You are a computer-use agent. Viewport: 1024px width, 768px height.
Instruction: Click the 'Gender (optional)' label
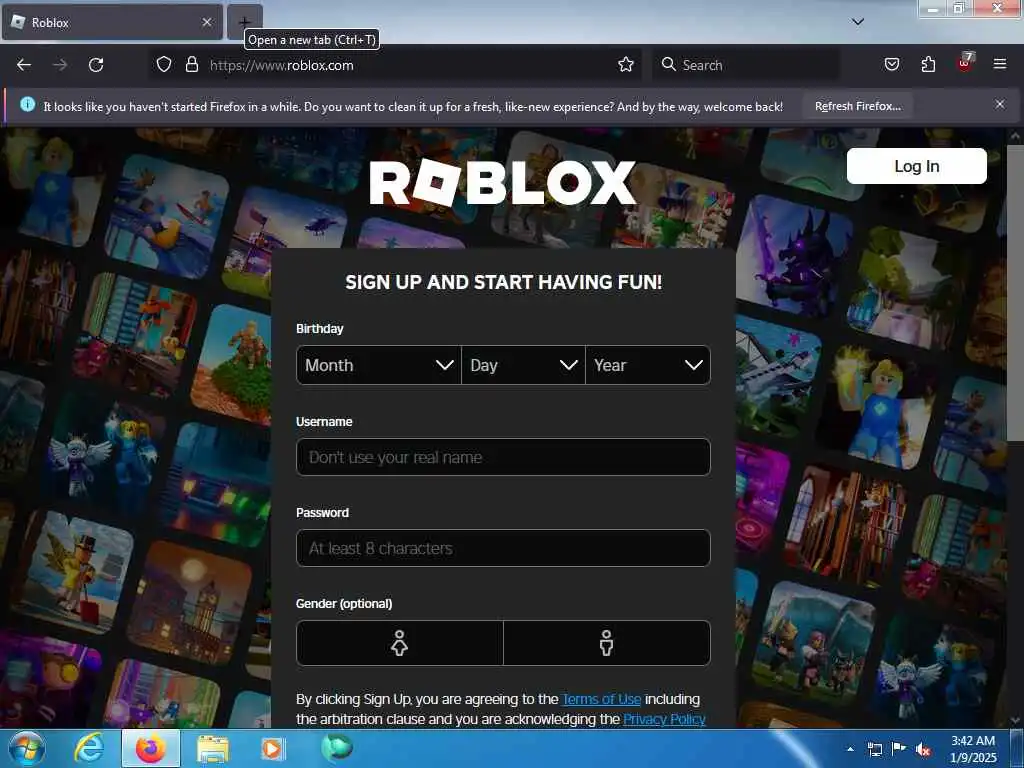tap(344, 603)
